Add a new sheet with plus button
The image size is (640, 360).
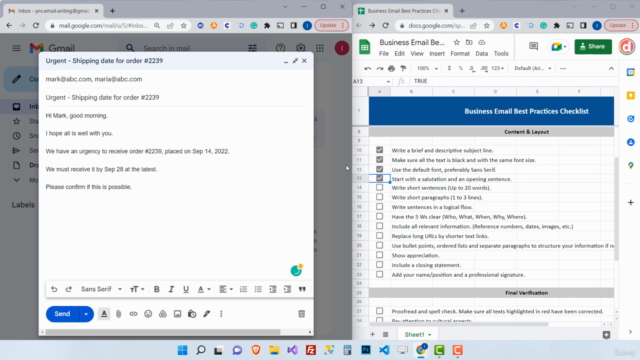(x=372, y=335)
